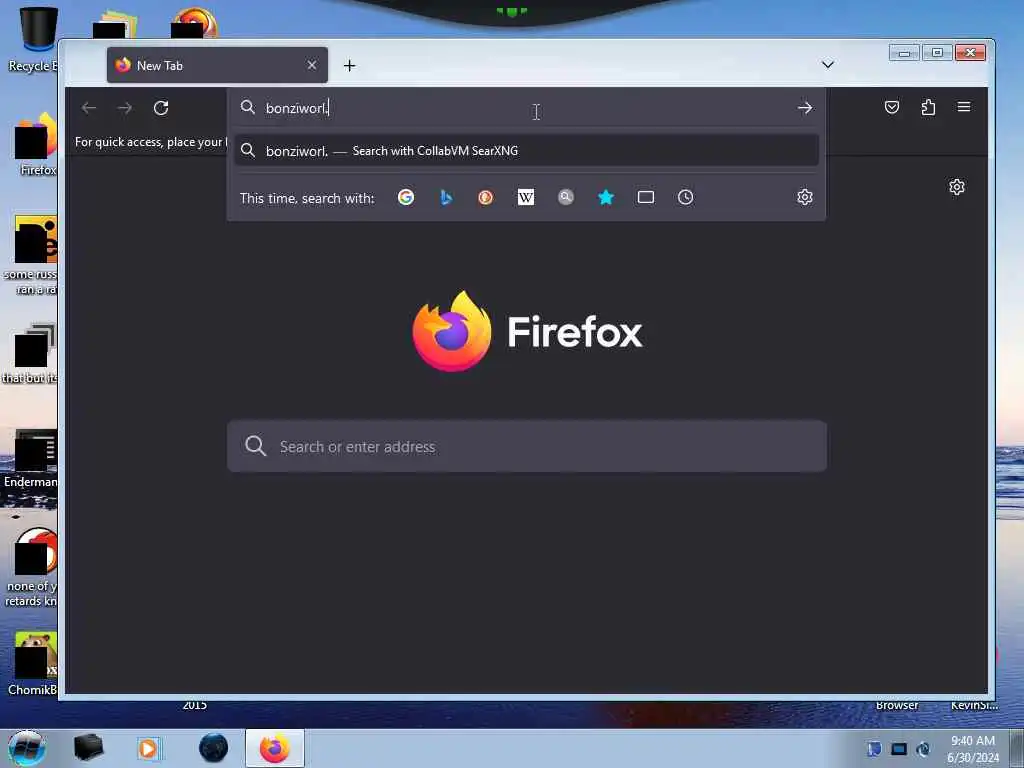Search Bookmarks using the star icon
The height and width of the screenshot is (768, 1024).
point(606,197)
